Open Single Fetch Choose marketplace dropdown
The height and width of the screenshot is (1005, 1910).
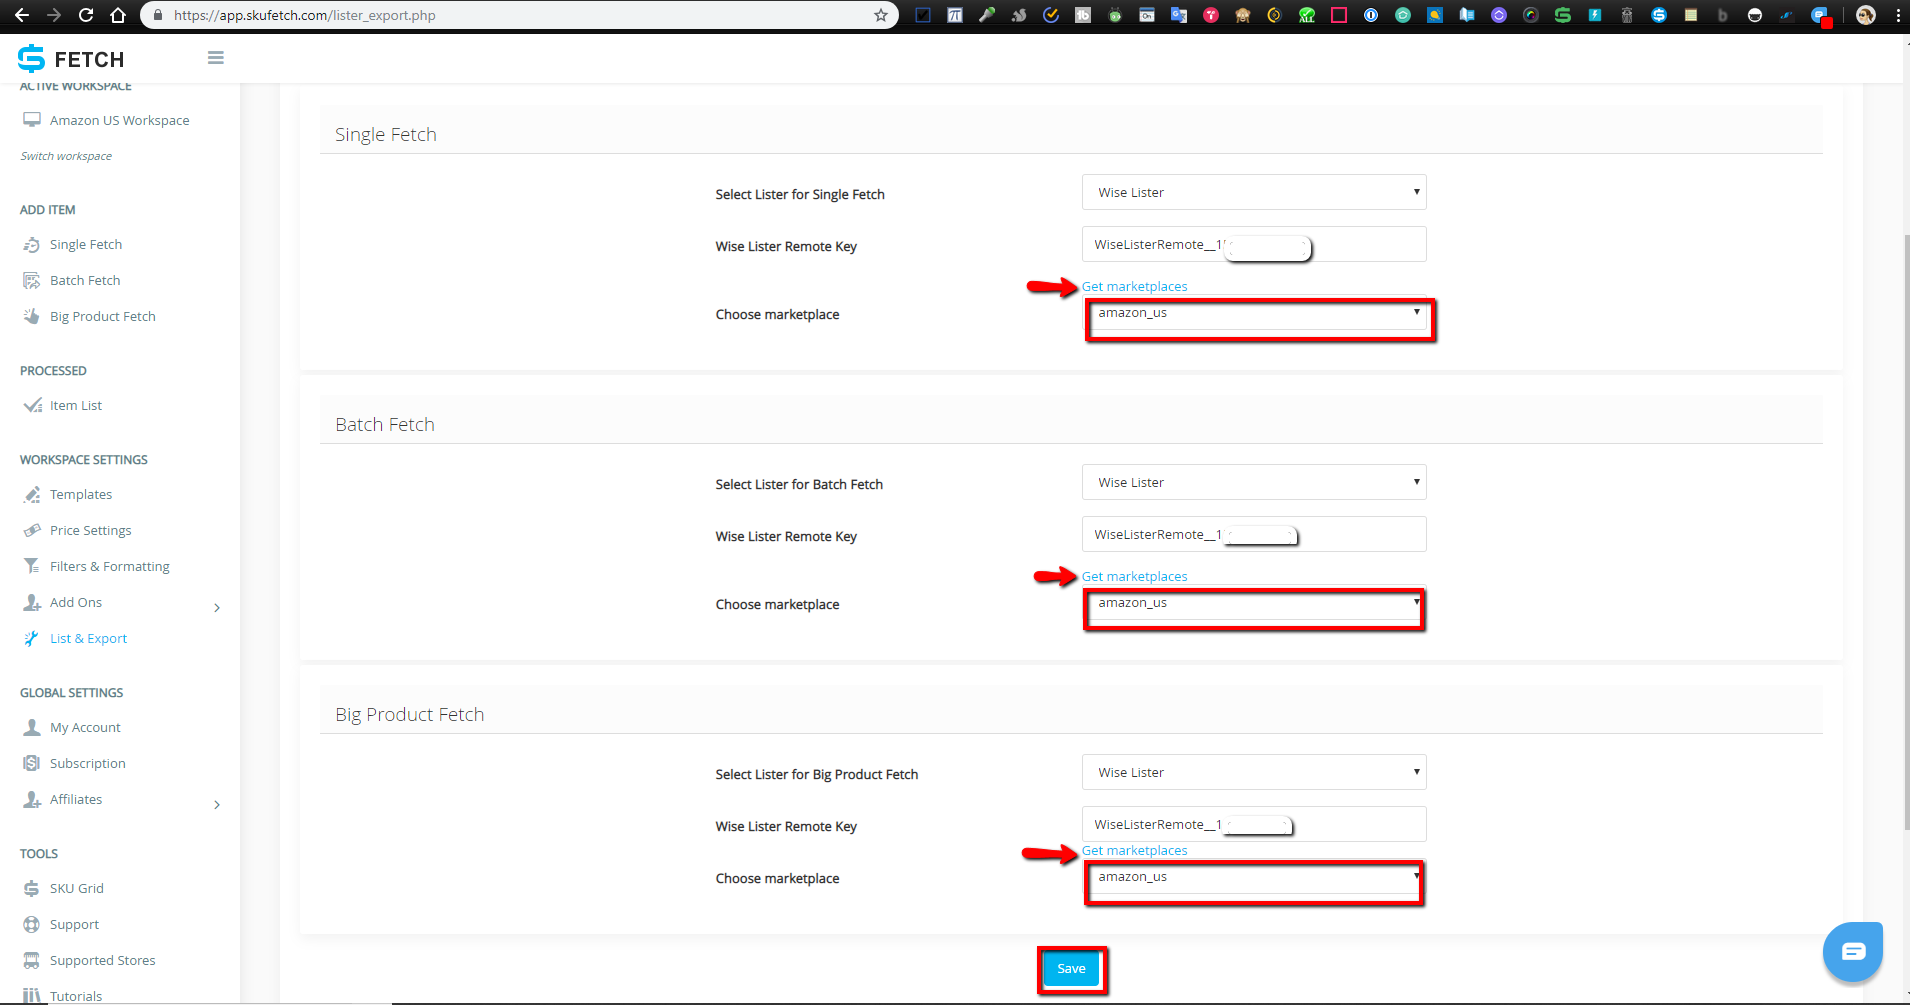pyautogui.click(x=1254, y=313)
